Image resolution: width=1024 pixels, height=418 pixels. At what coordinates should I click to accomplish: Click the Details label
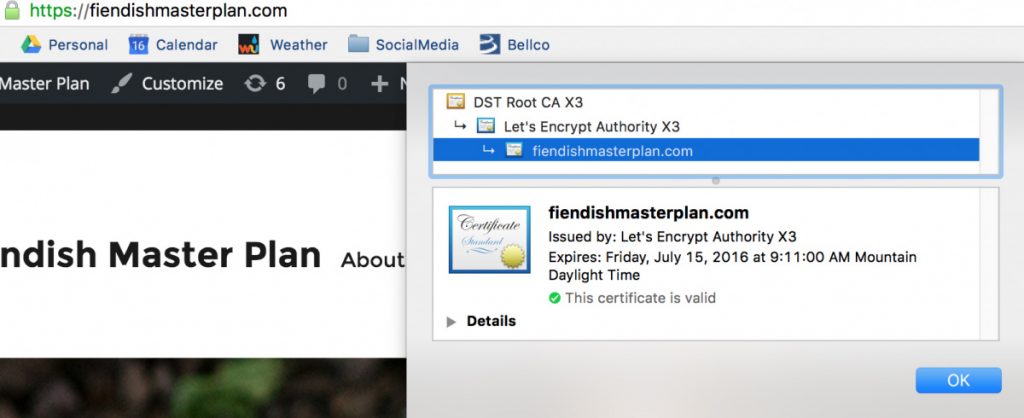[491, 321]
